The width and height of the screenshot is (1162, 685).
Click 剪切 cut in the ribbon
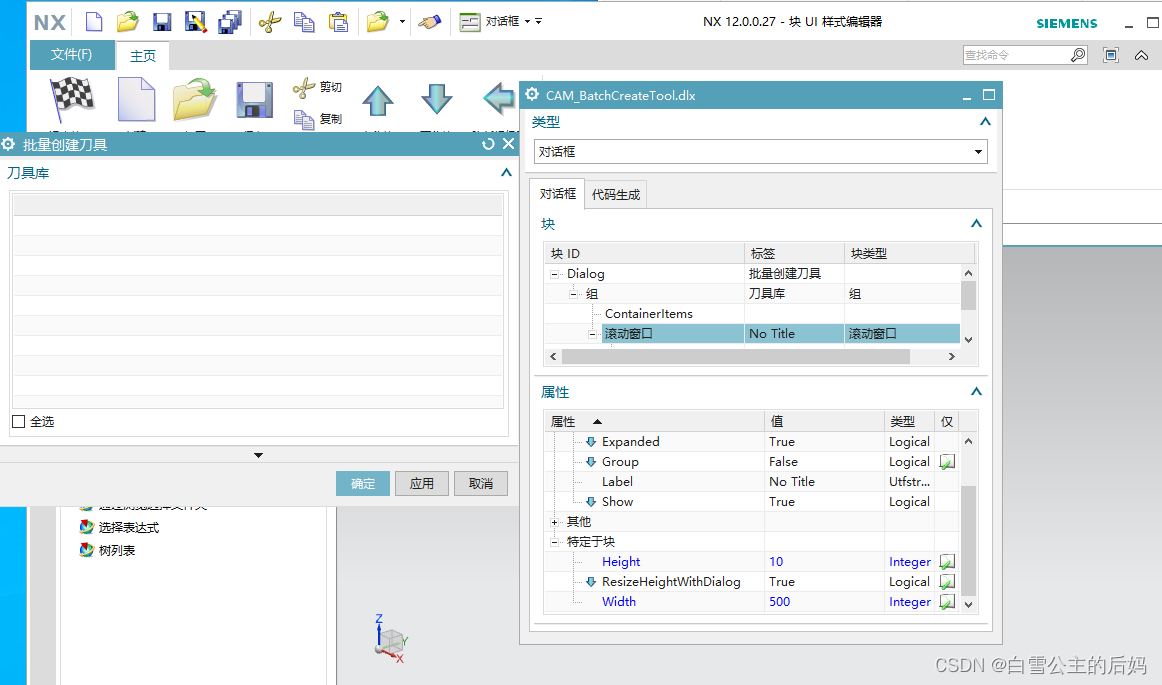pyautogui.click(x=318, y=87)
